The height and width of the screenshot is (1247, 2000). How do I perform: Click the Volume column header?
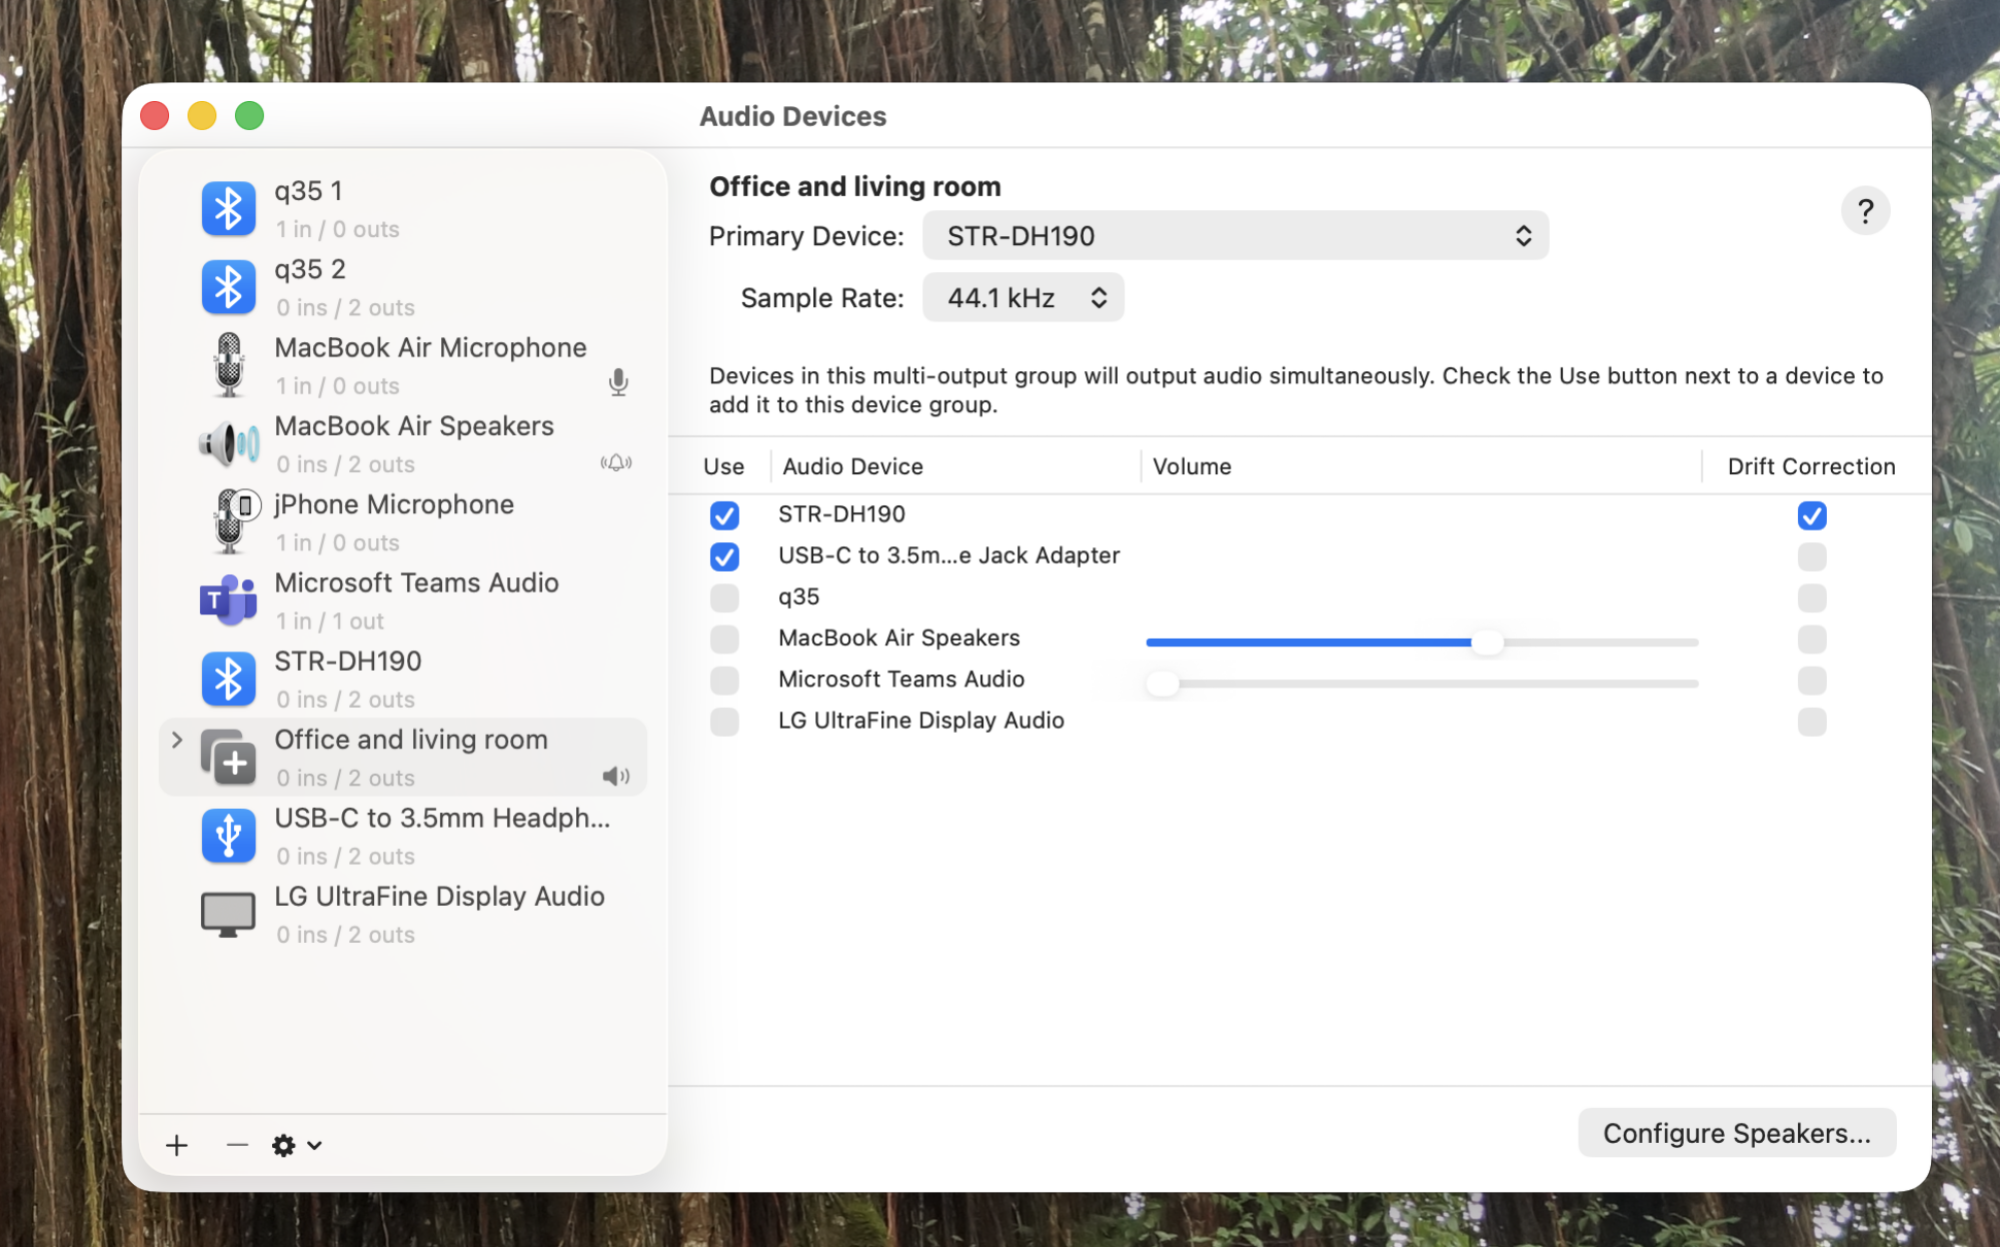coord(1191,466)
